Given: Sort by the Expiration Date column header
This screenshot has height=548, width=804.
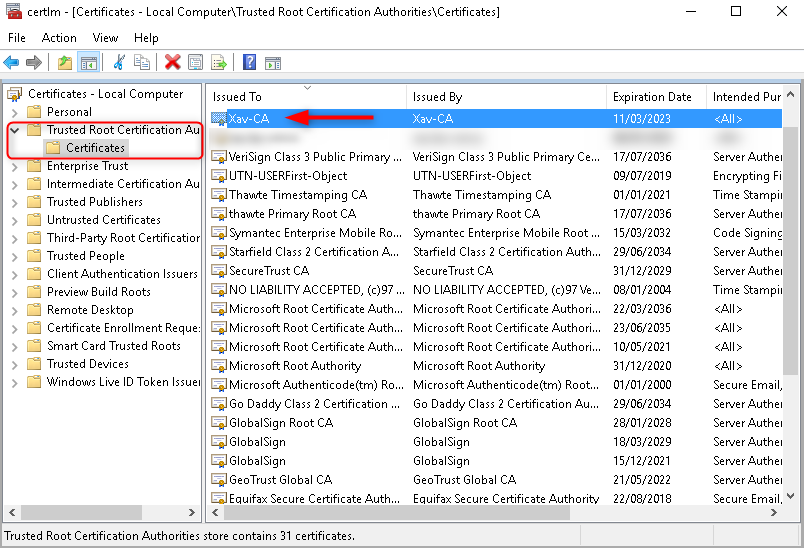Looking at the screenshot, I should [652, 97].
